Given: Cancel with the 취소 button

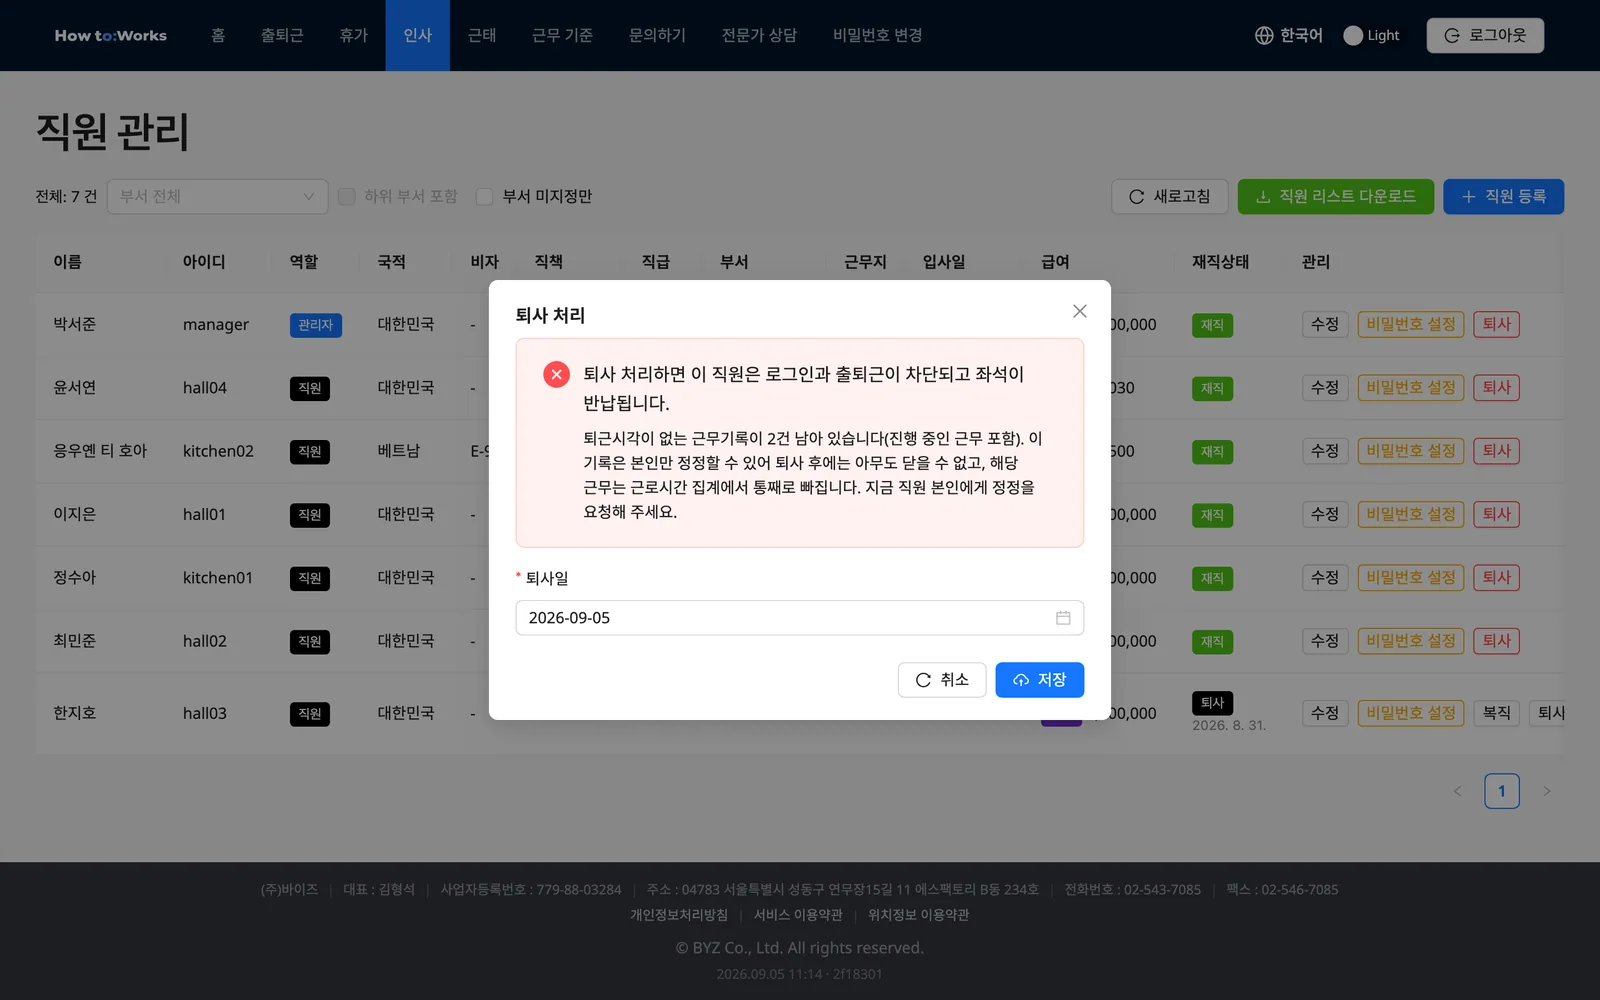Looking at the screenshot, I should (x=942, y=680).
